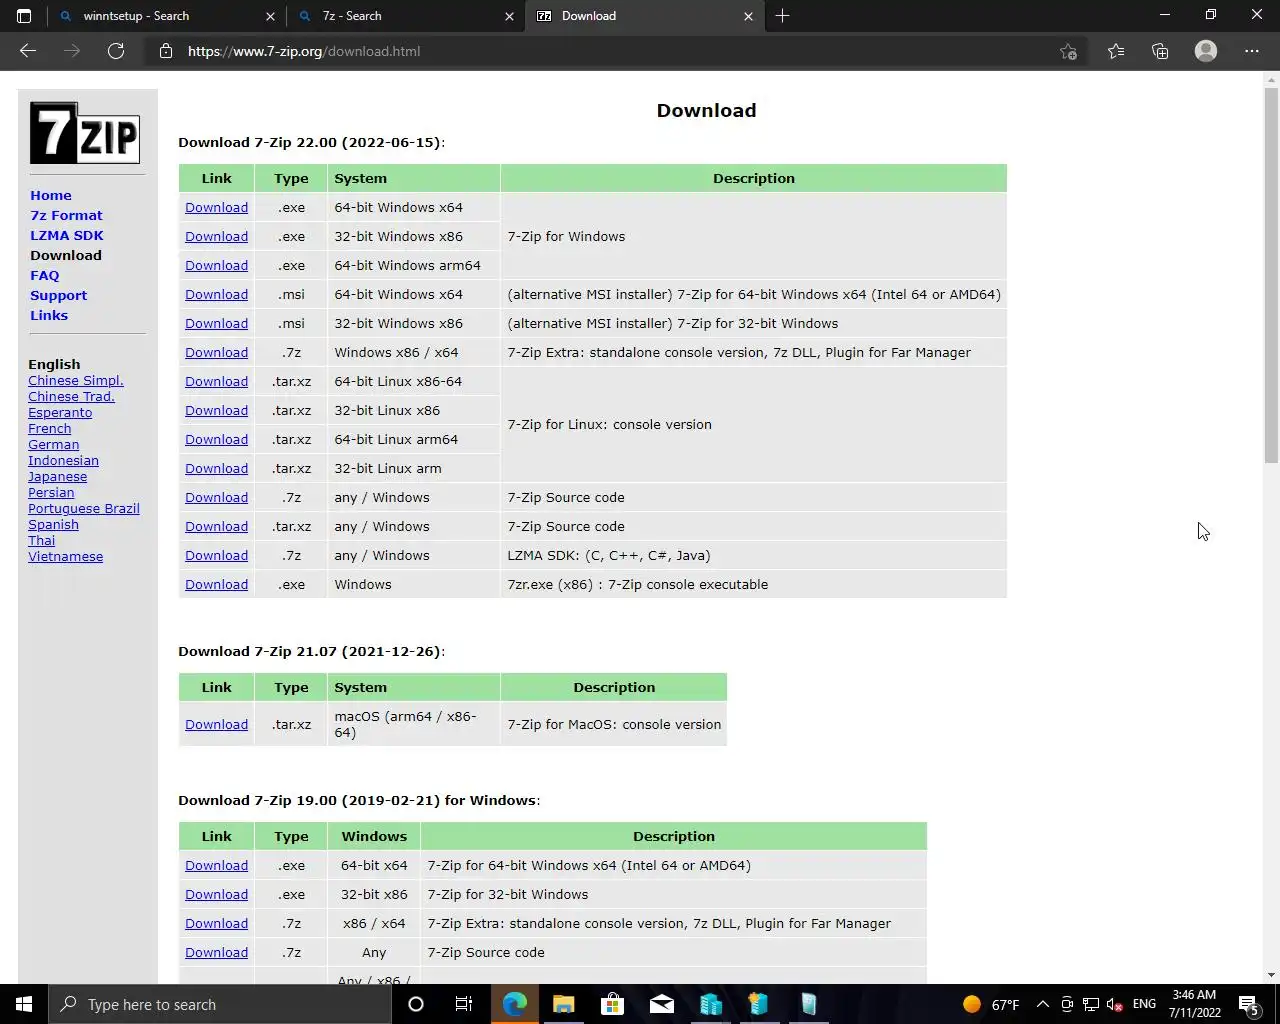Open notification center icon
Screen dimensions: 1280x1024
tap(1249, 1004)
